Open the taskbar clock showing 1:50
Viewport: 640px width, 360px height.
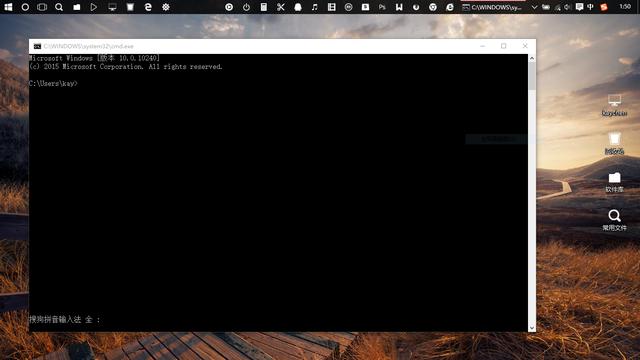coord(625,7)
